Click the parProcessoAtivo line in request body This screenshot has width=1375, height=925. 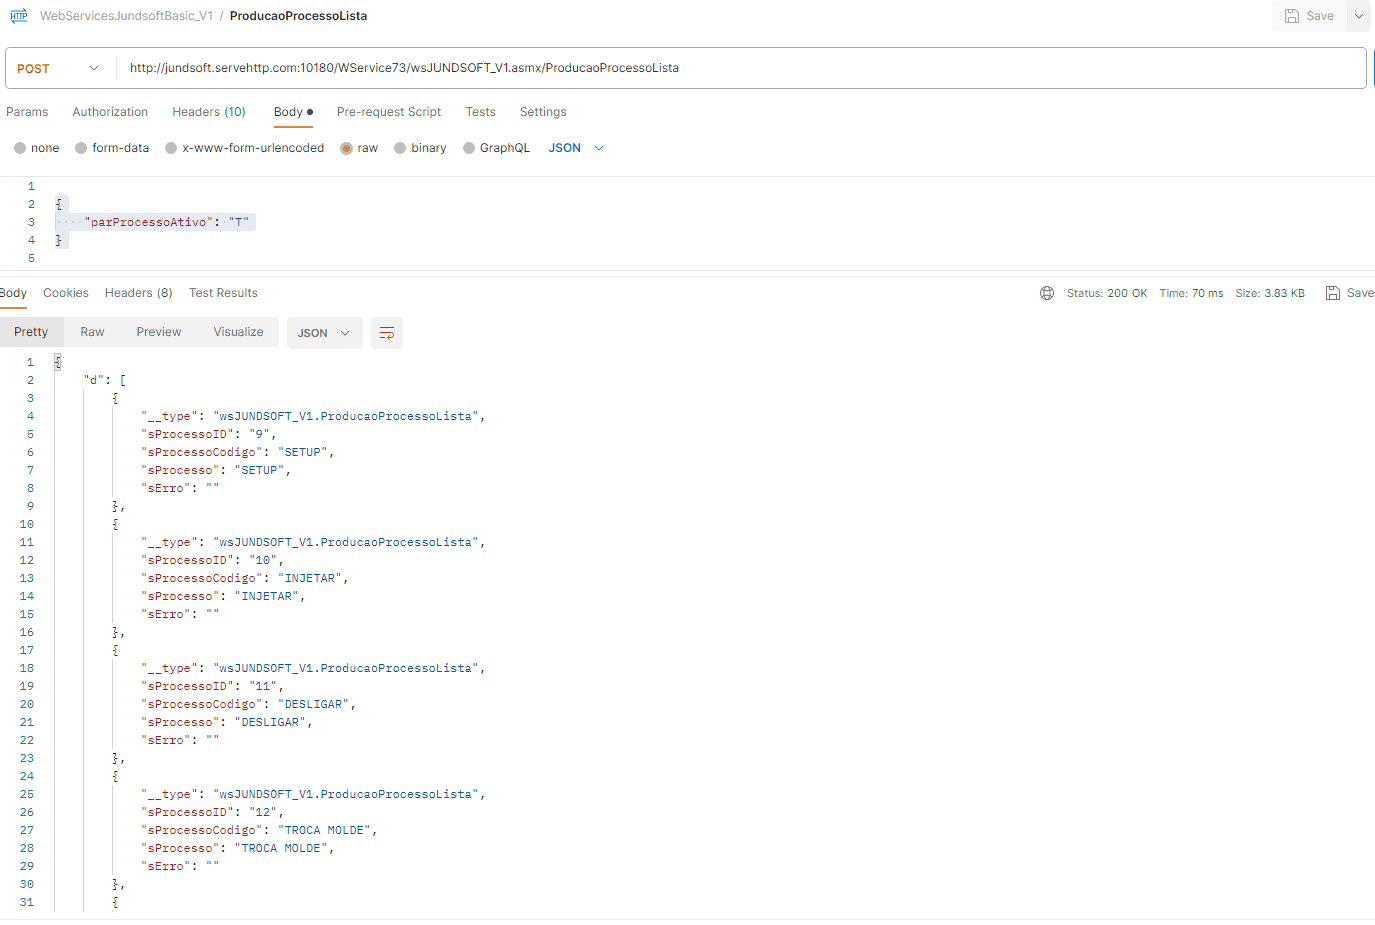click(167, 222)
